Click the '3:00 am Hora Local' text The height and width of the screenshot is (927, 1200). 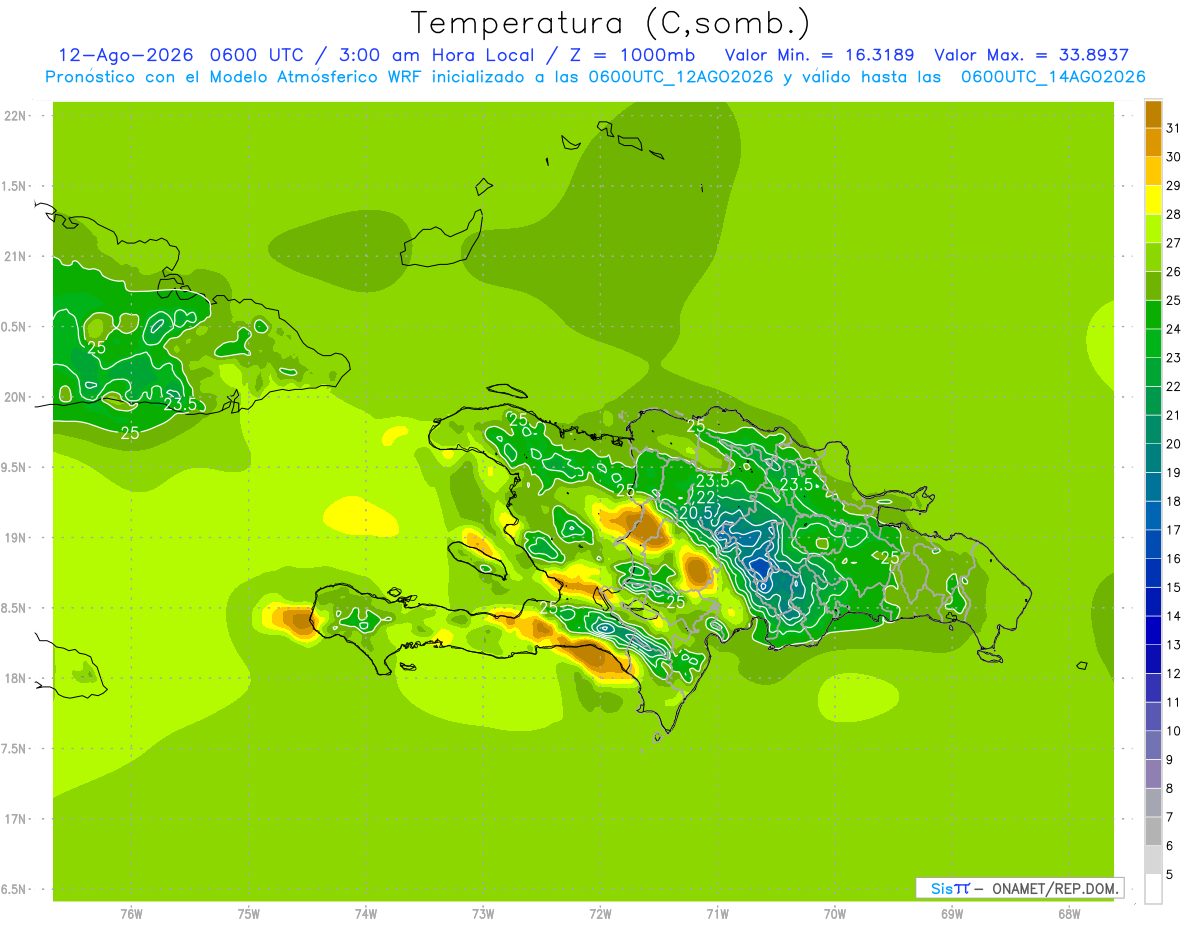click(x=438, y=55)
